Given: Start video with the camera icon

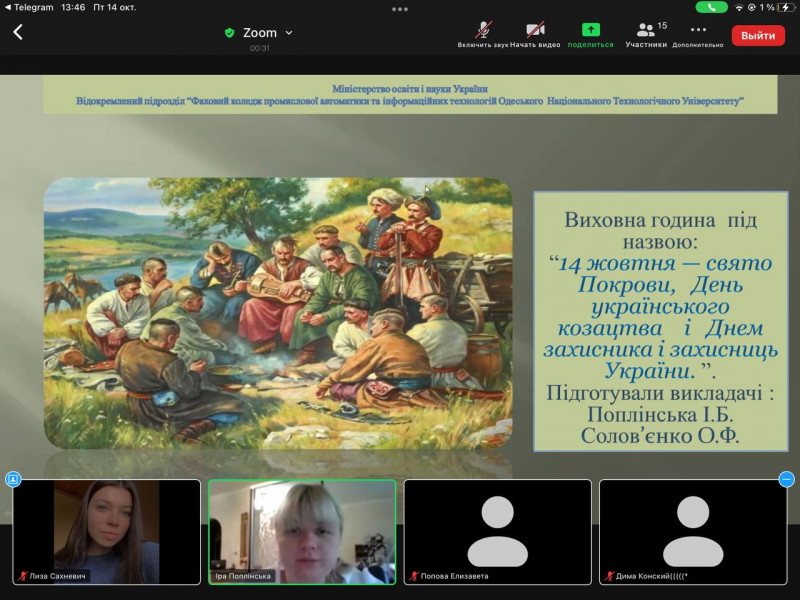Looking at the screenshot, I should 535,30.
